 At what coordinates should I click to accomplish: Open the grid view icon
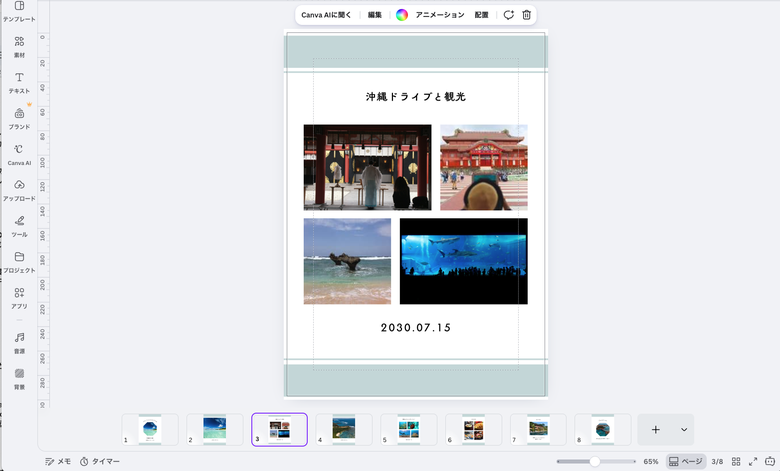pyautogui.click(x=736, y=462)
